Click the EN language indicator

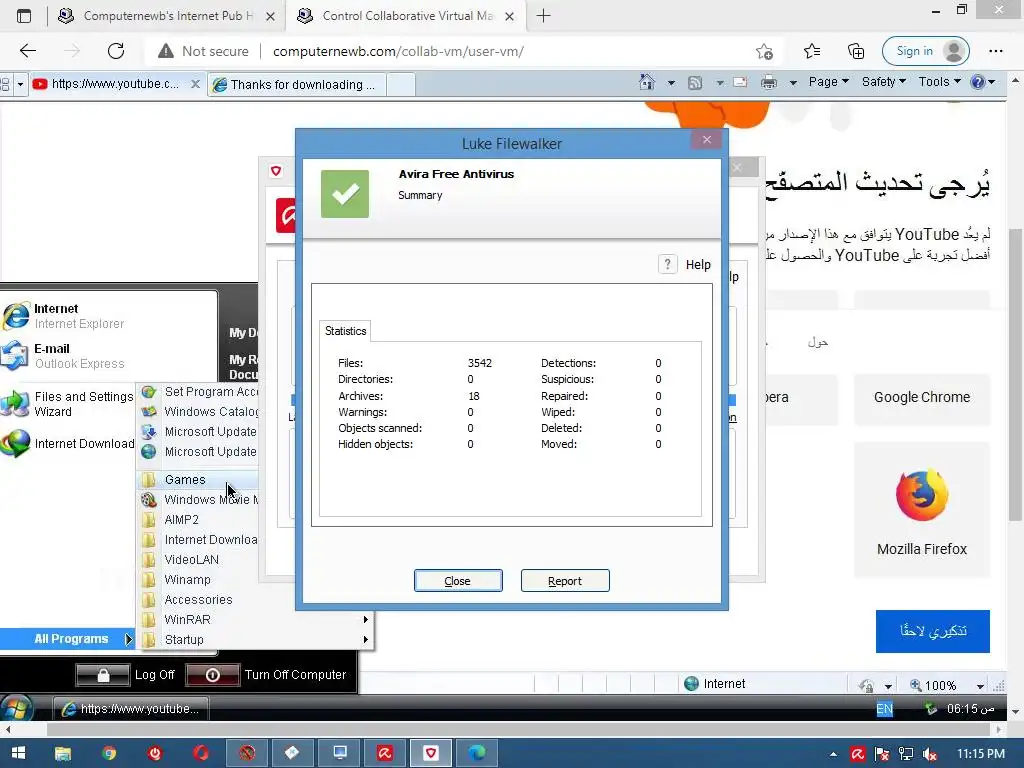pyautogui.click(x=884, y=709)
